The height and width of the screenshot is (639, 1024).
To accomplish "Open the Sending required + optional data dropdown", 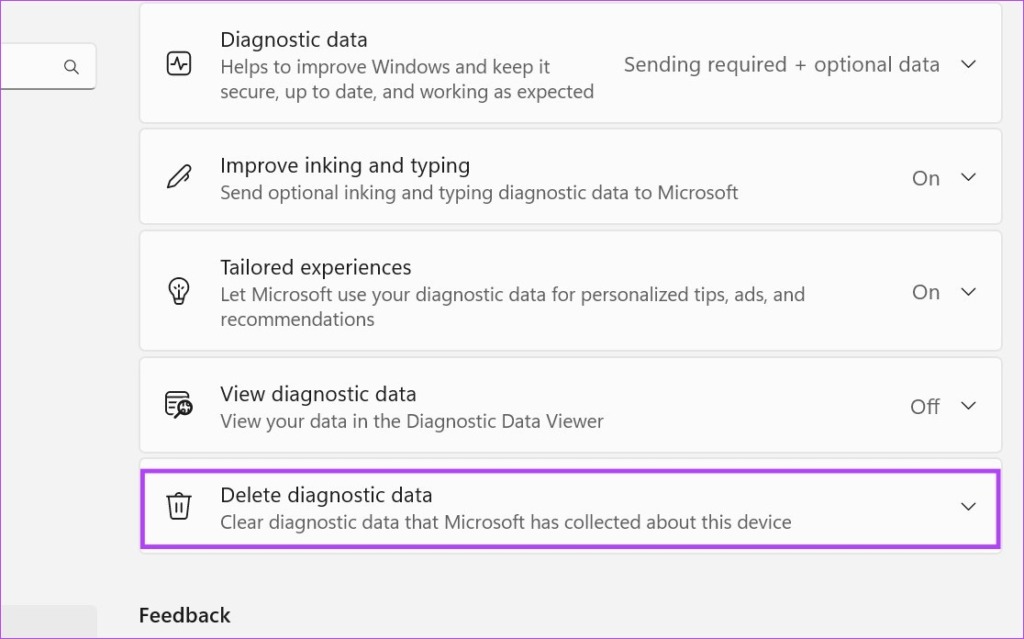I will [781, 64].
